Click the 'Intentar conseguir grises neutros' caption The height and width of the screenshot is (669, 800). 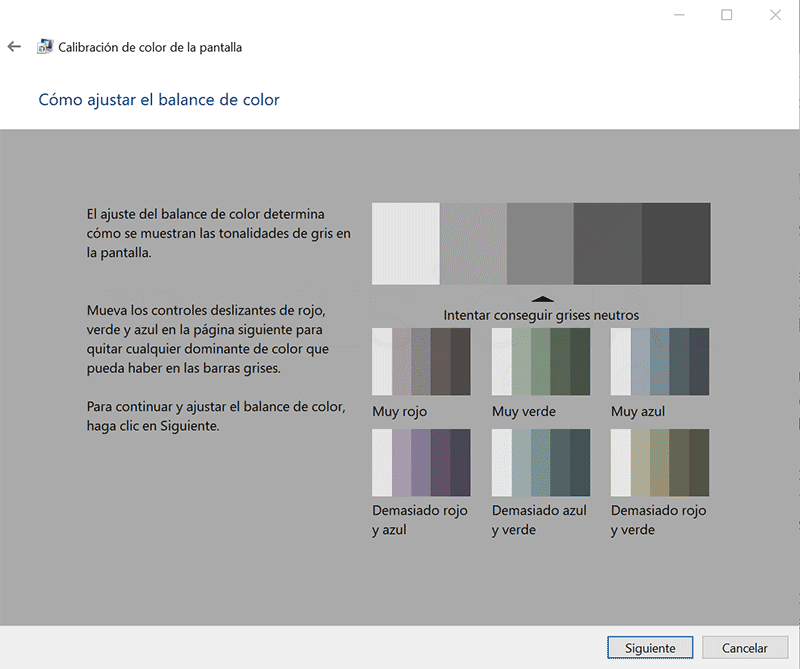(541, 315)
